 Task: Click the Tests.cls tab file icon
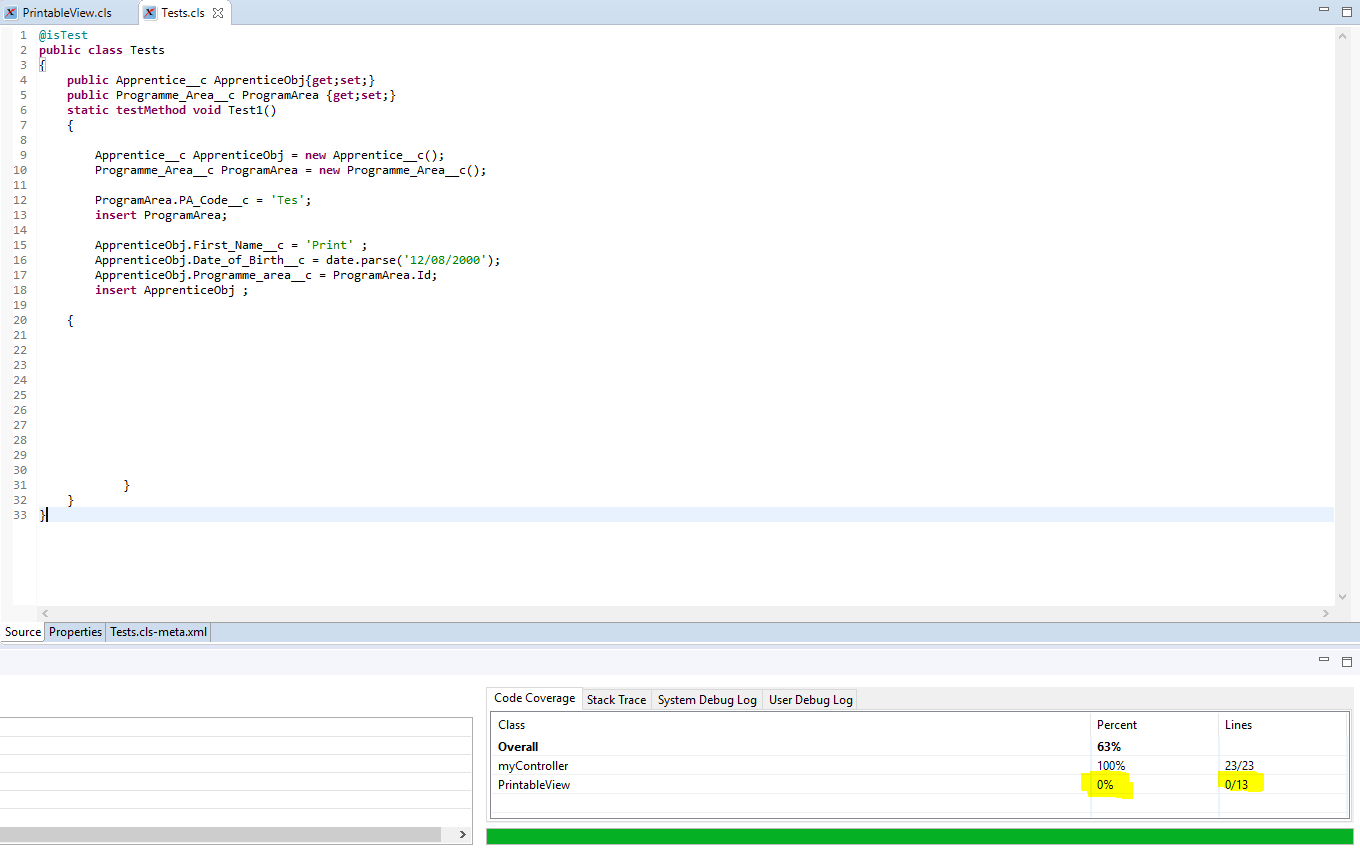pos(149,13)
